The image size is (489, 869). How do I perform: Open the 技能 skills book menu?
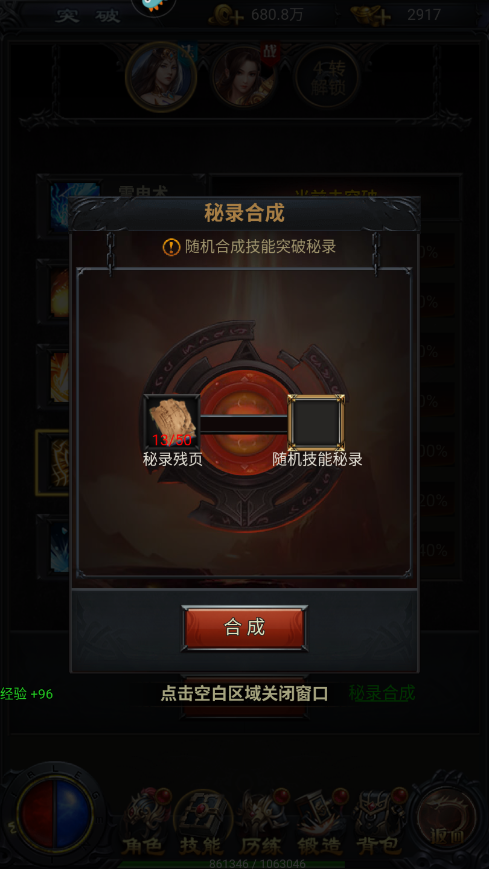[201, 821]
